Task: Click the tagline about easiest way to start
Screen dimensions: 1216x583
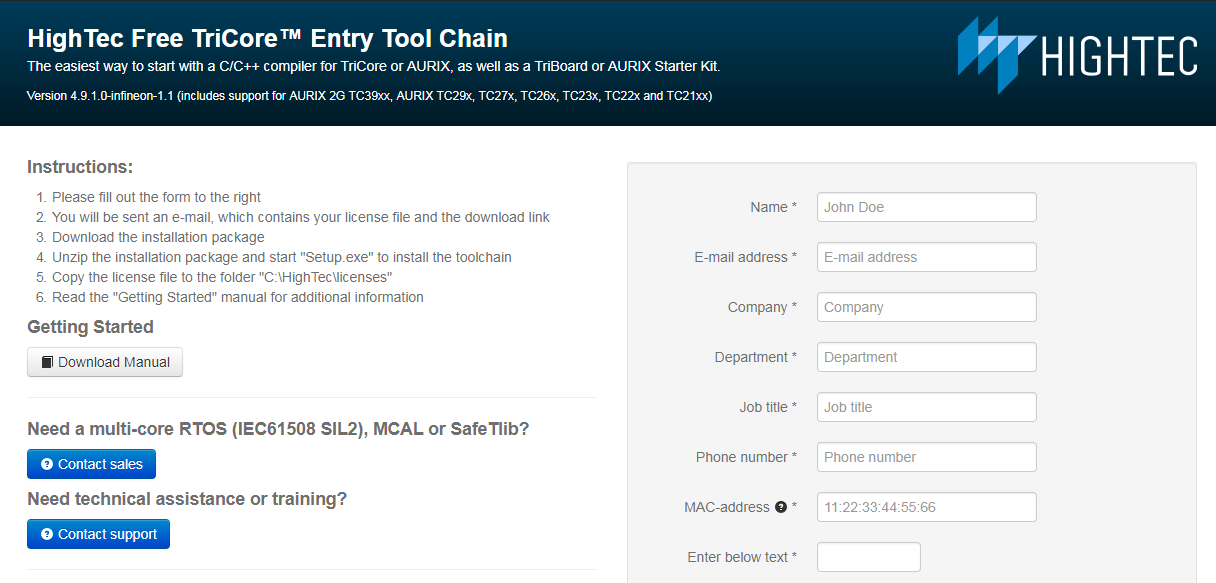Action: tap(373, 67)
